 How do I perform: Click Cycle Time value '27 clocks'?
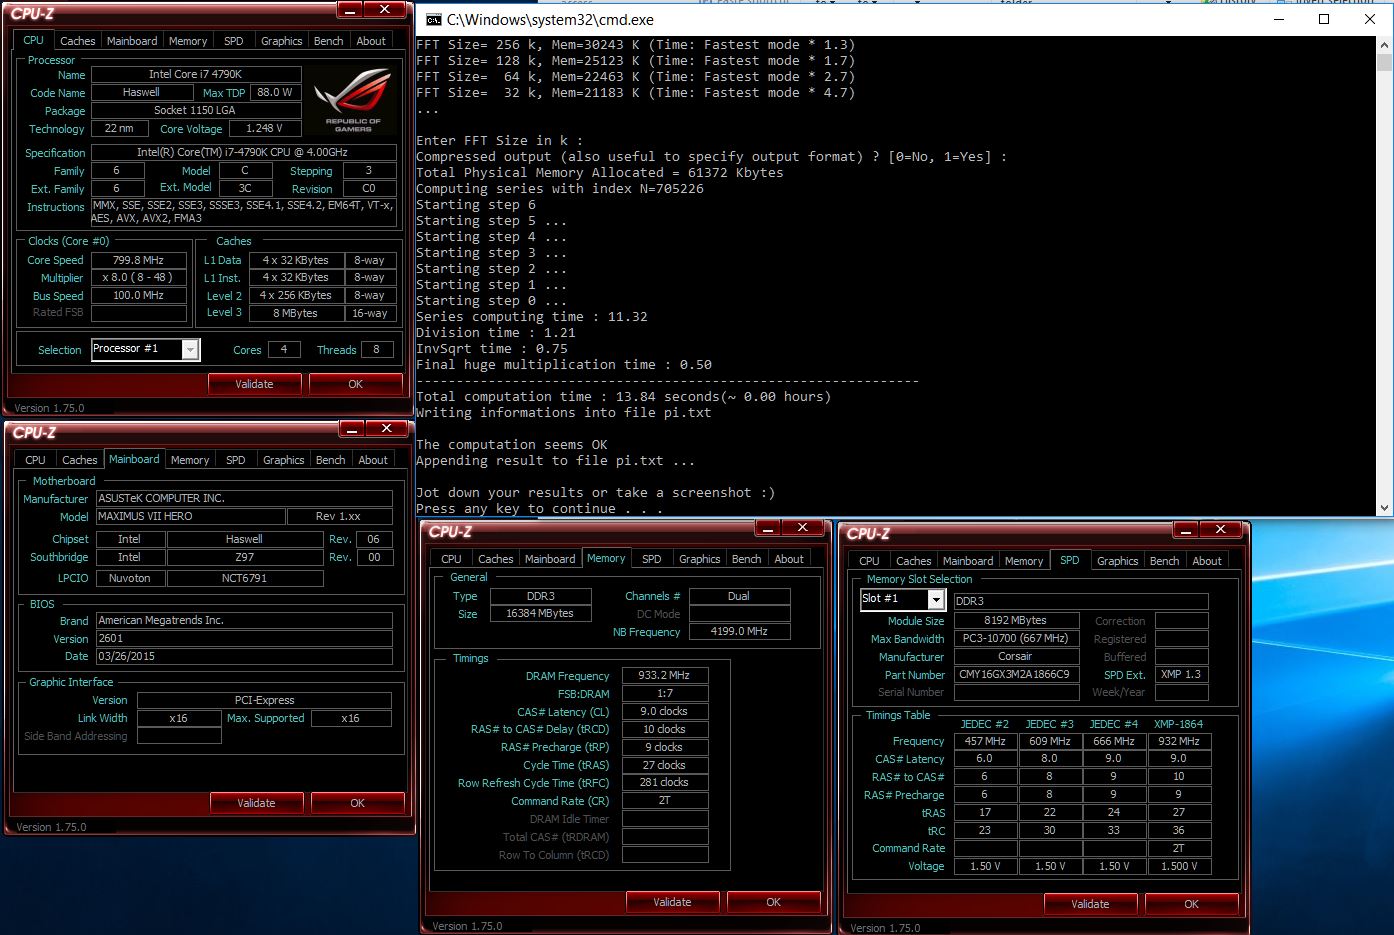665,765
